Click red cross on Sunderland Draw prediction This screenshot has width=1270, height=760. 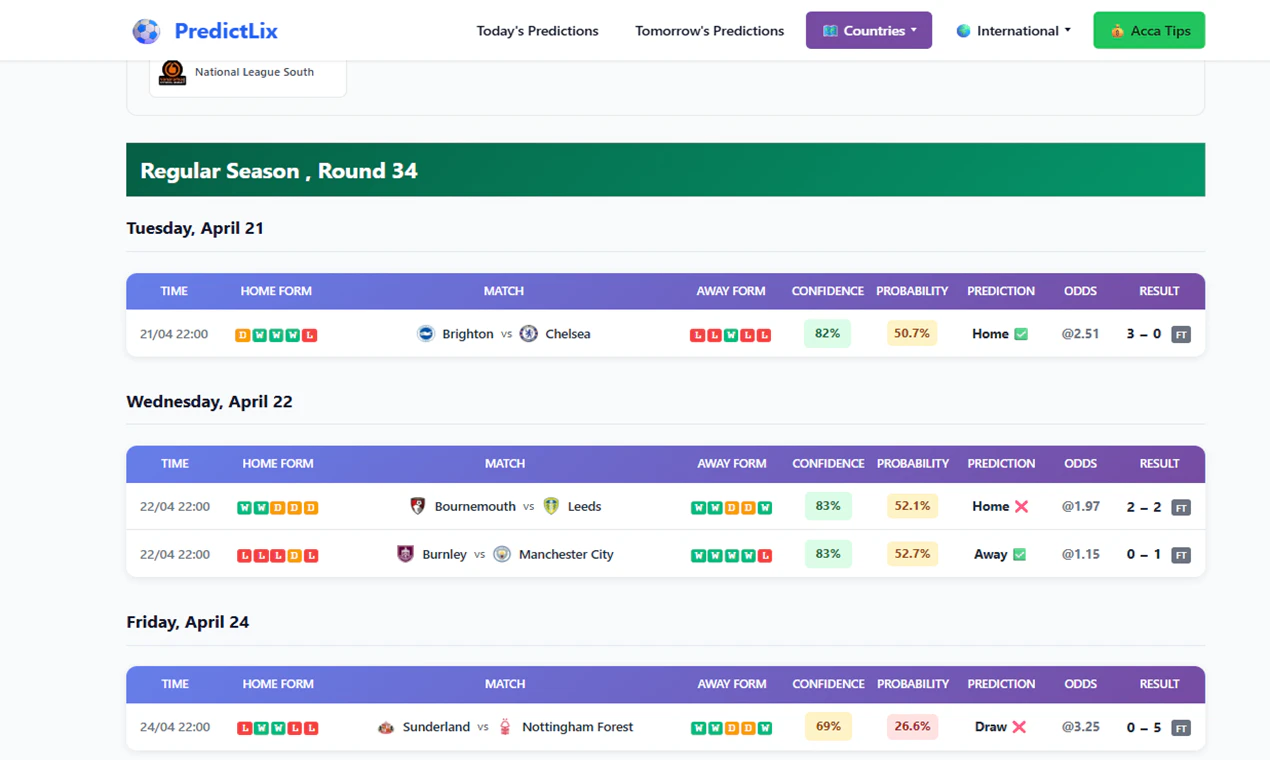(x=1019, y=727)
